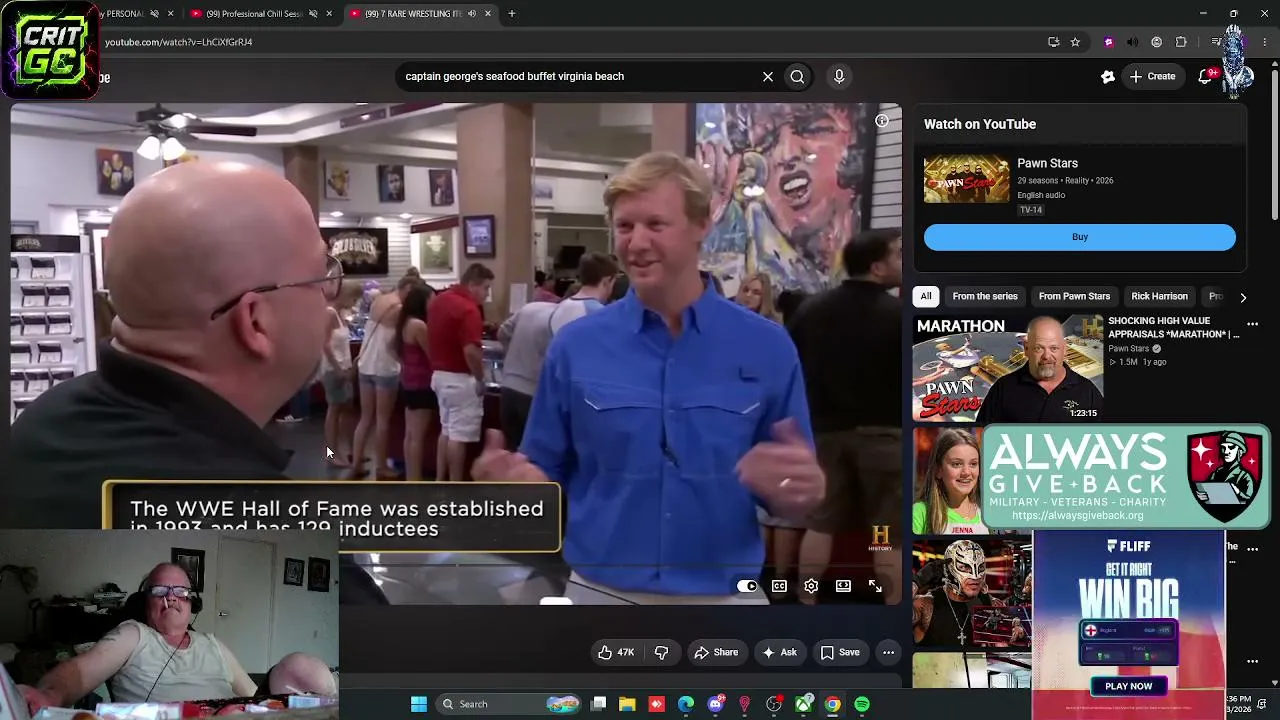Save the video to a playlist
The image size is (1280, 720).
840,652
